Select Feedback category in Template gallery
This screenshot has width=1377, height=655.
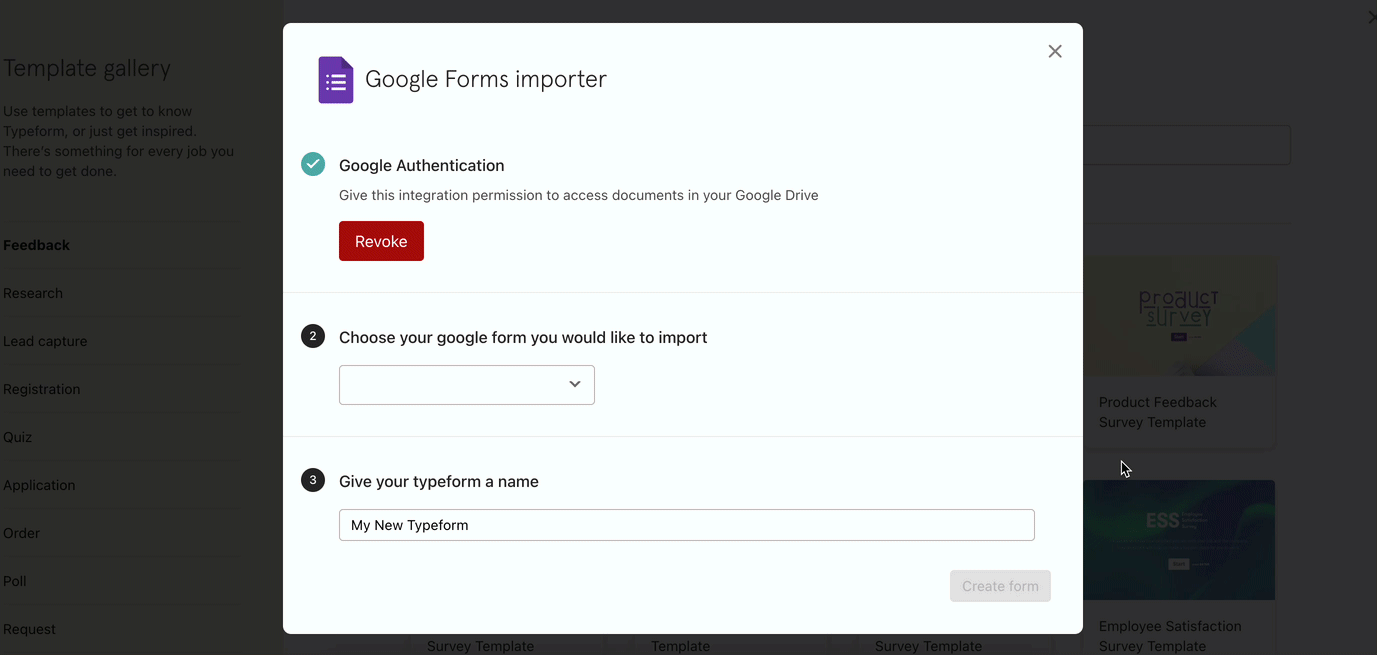click(36, 245)
